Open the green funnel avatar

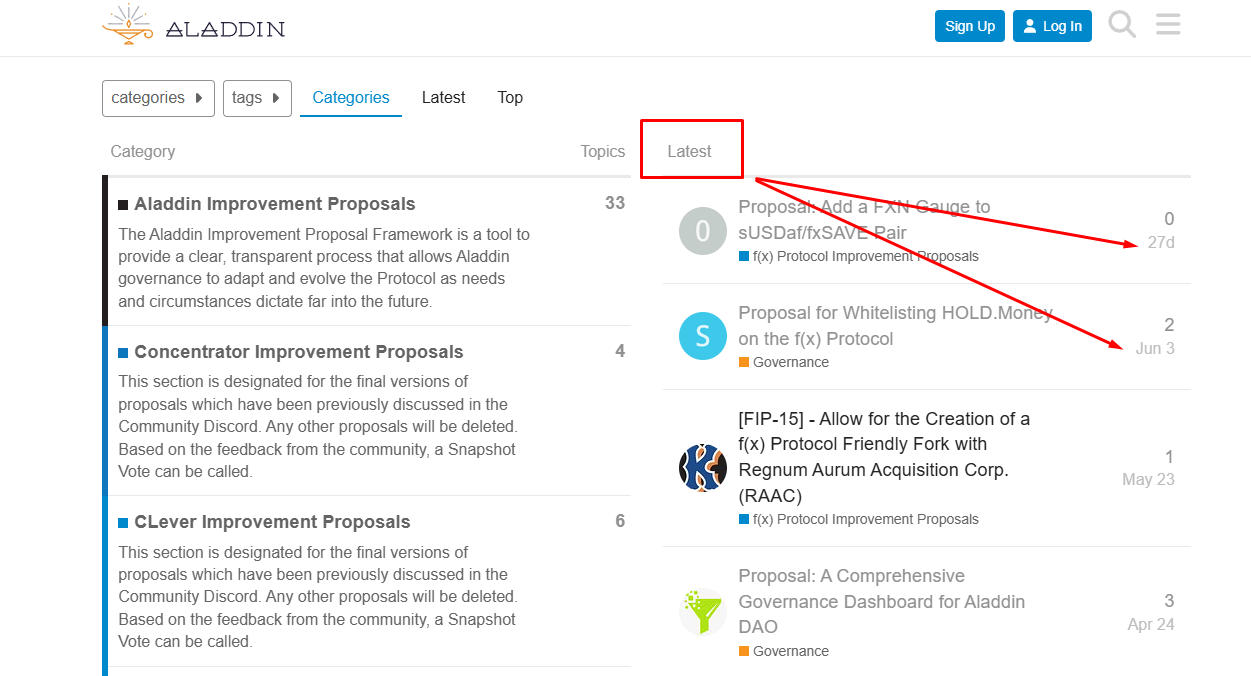tap(703, 612)
